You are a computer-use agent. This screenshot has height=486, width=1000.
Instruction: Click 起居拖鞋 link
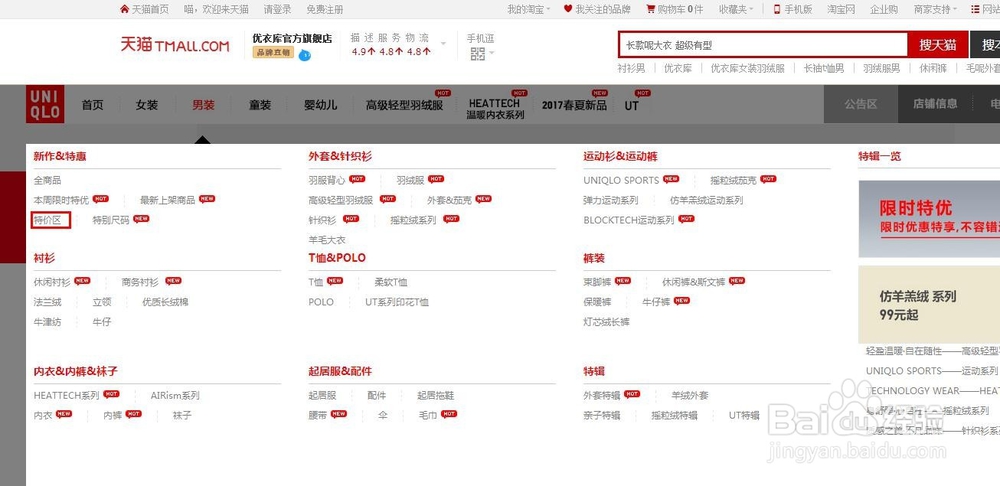tap(436, 395)
